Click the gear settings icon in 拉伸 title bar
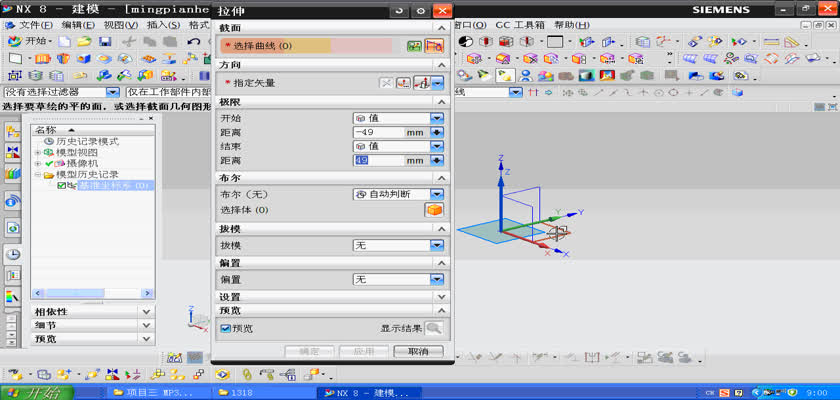 (421, 11)
